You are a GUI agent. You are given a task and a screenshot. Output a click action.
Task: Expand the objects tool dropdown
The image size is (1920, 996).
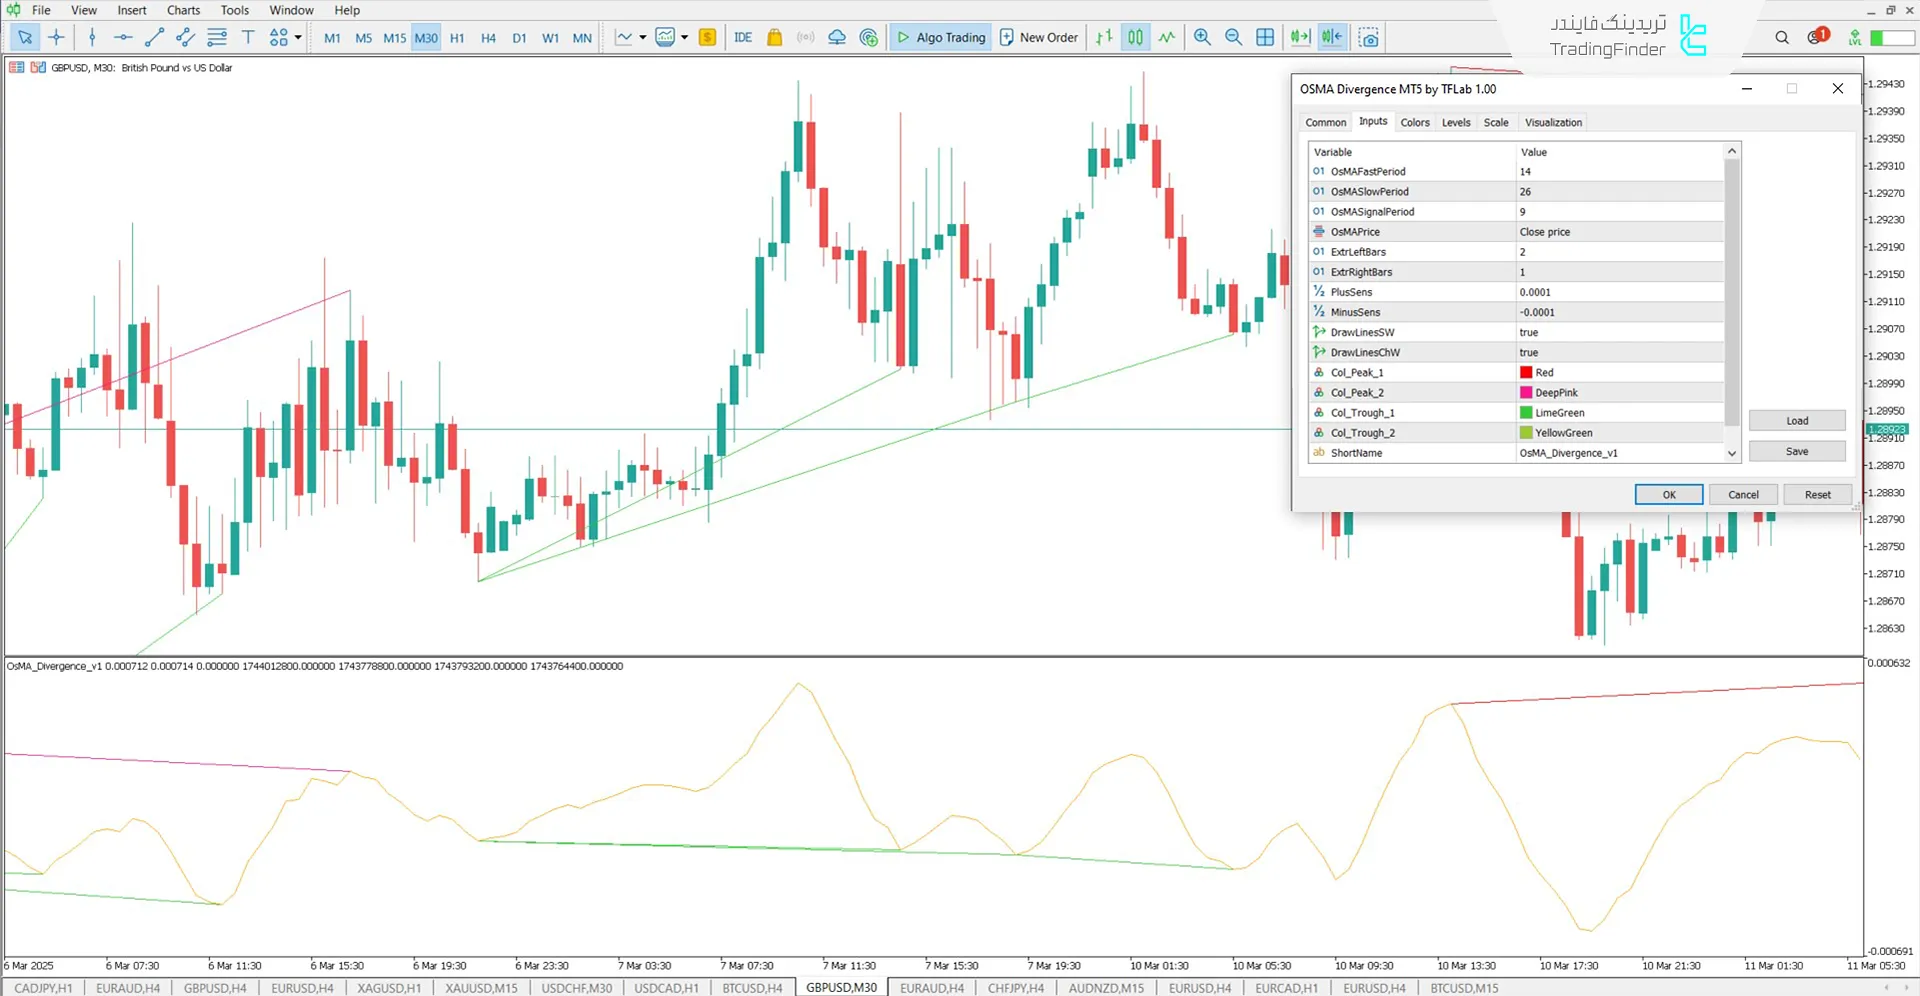(x=296, y=37)
